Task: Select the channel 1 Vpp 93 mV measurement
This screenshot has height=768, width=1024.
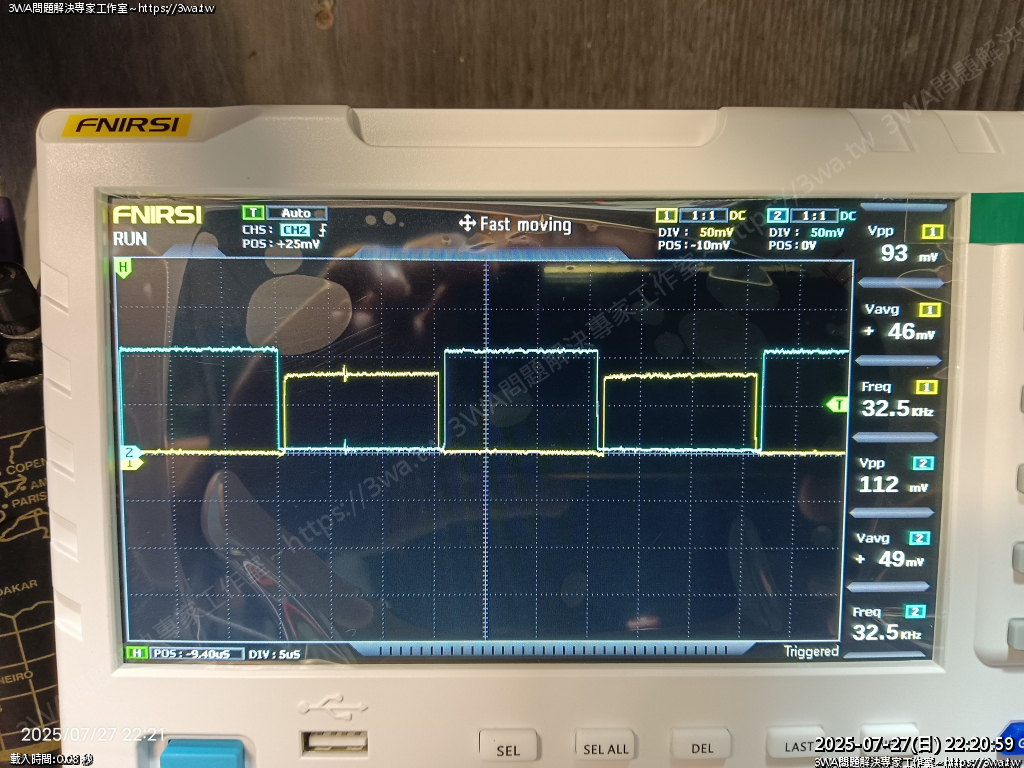Action: click(896, 253)
